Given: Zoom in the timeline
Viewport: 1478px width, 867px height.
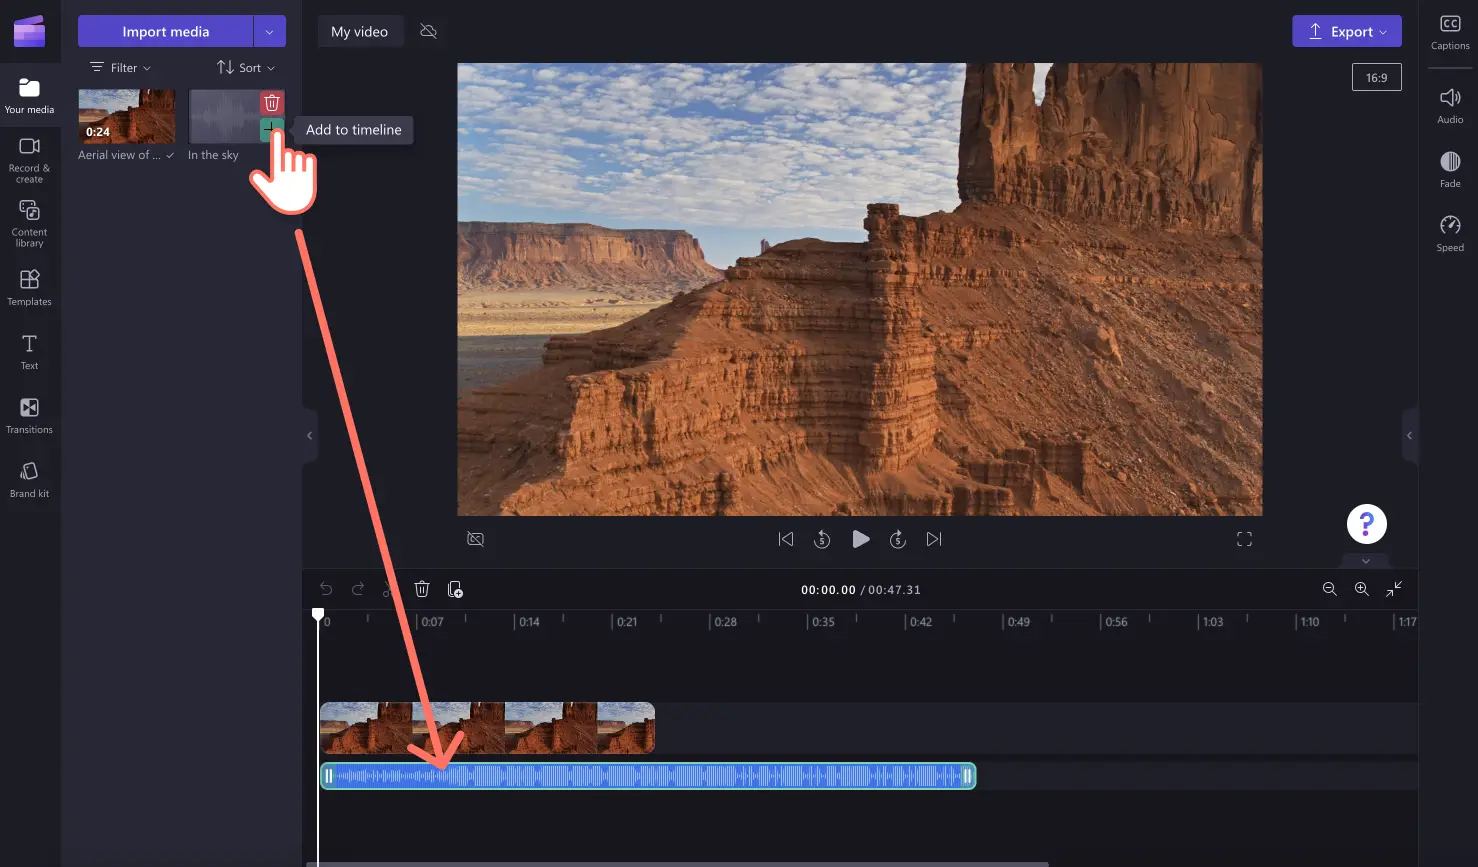Looking at the screenshot, I should point(1361,589).
